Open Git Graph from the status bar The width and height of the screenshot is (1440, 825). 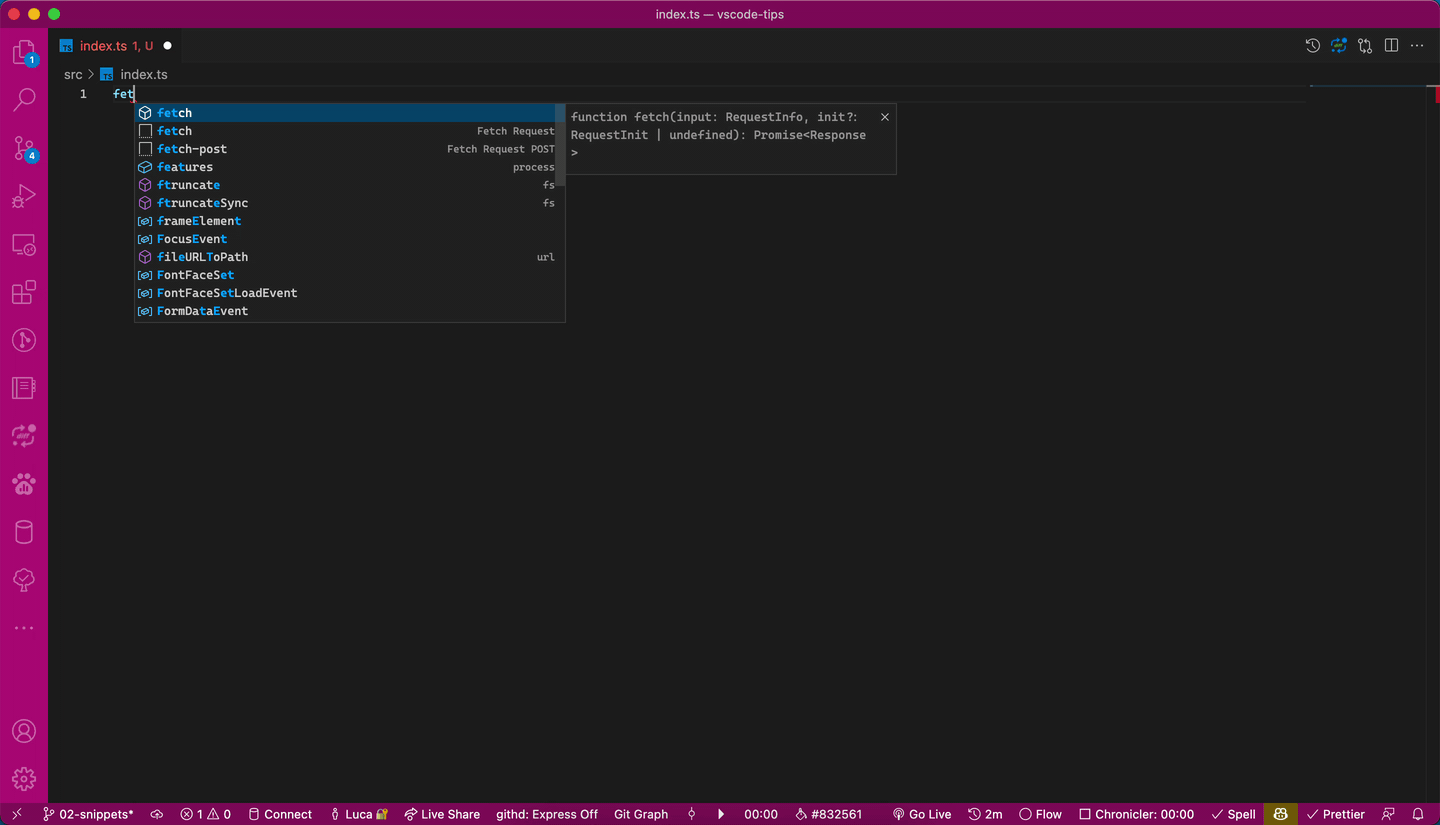pyautogui.click(x=641, y=814)
